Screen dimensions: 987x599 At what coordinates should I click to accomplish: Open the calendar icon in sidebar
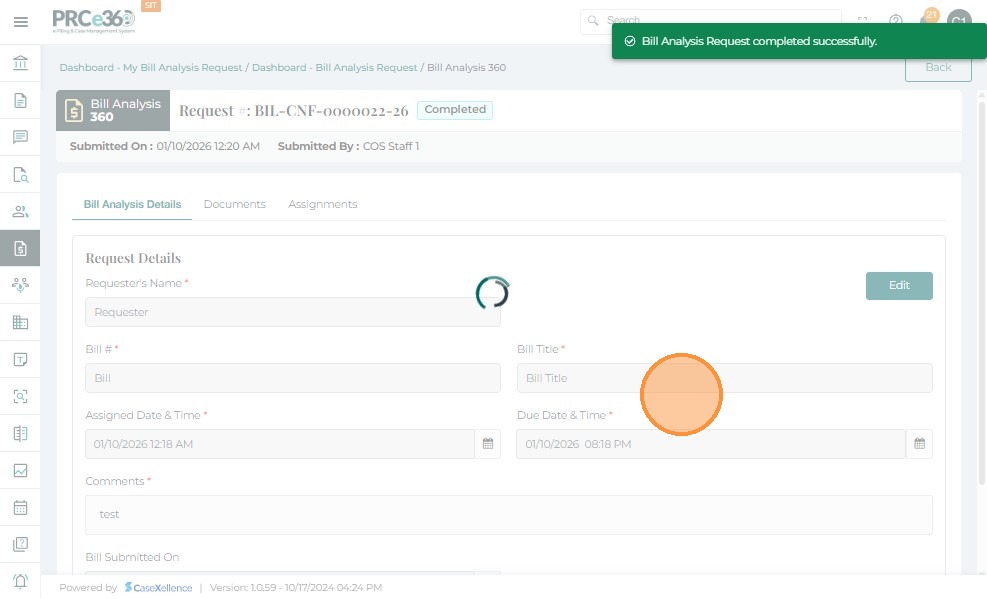pos(20,507)
